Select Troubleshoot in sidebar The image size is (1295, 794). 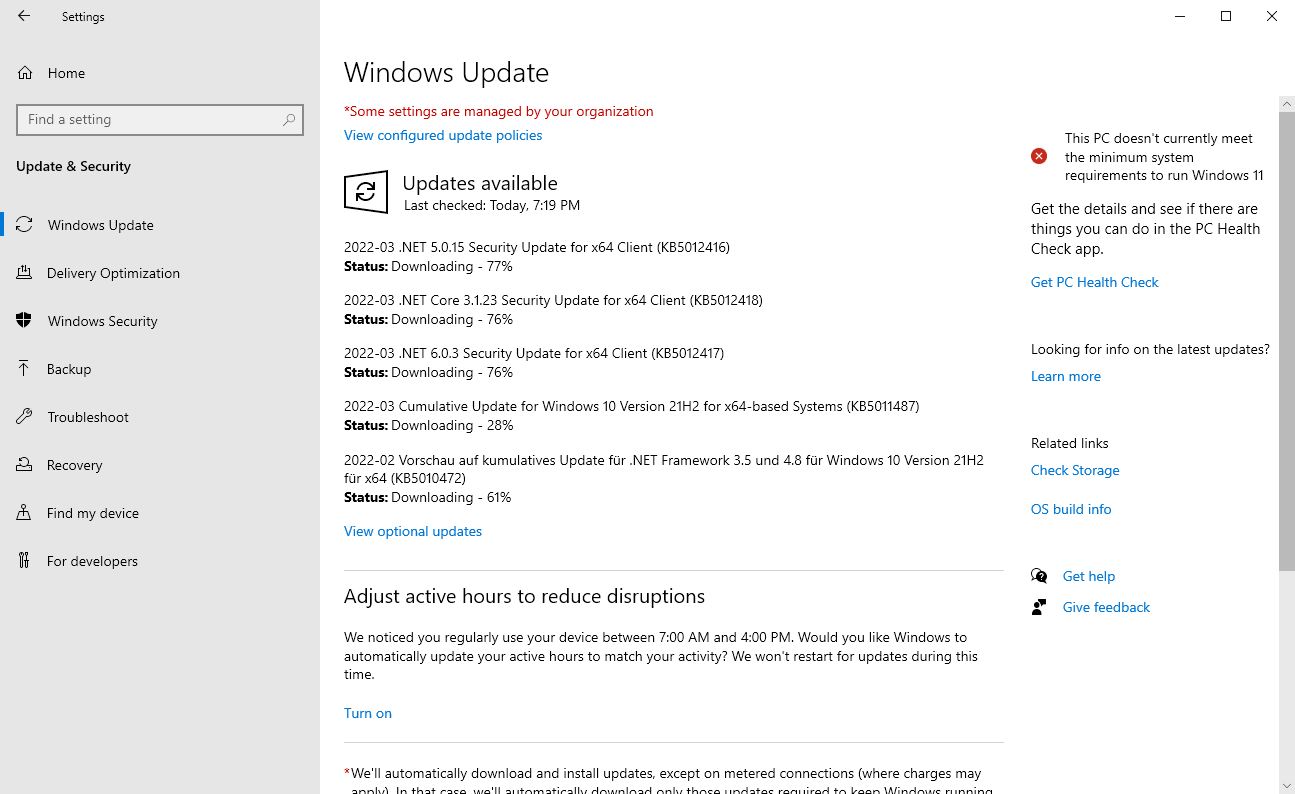pyautogui.click(x=160, y=417)
